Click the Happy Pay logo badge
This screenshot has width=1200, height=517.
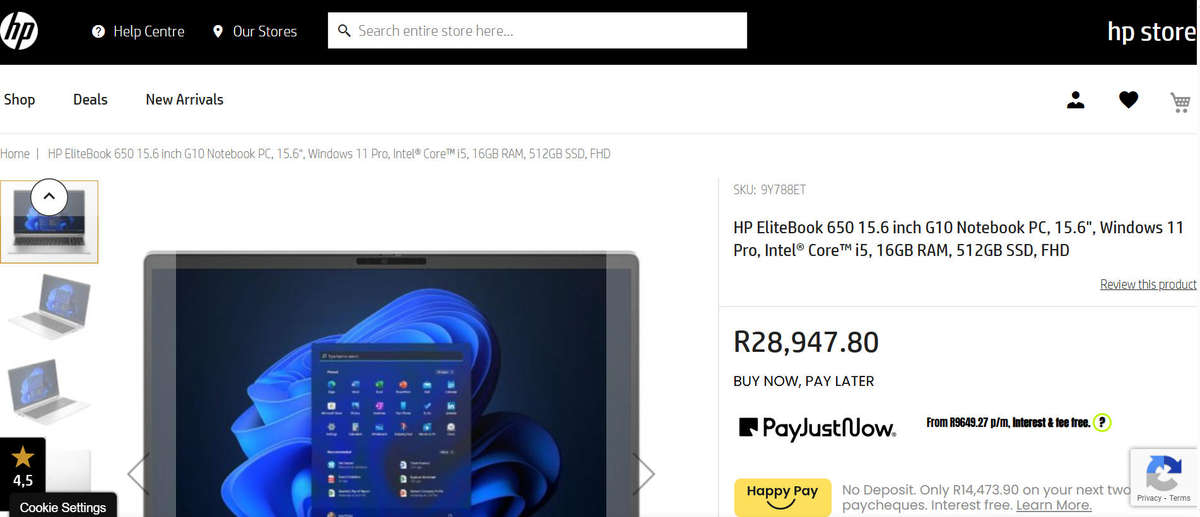(x=782, y=497)
